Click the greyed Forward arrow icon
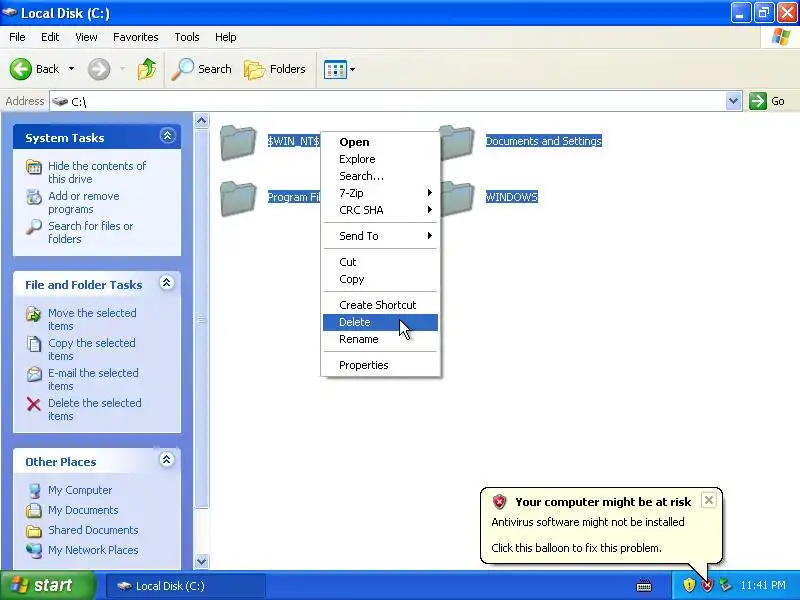 98,69
